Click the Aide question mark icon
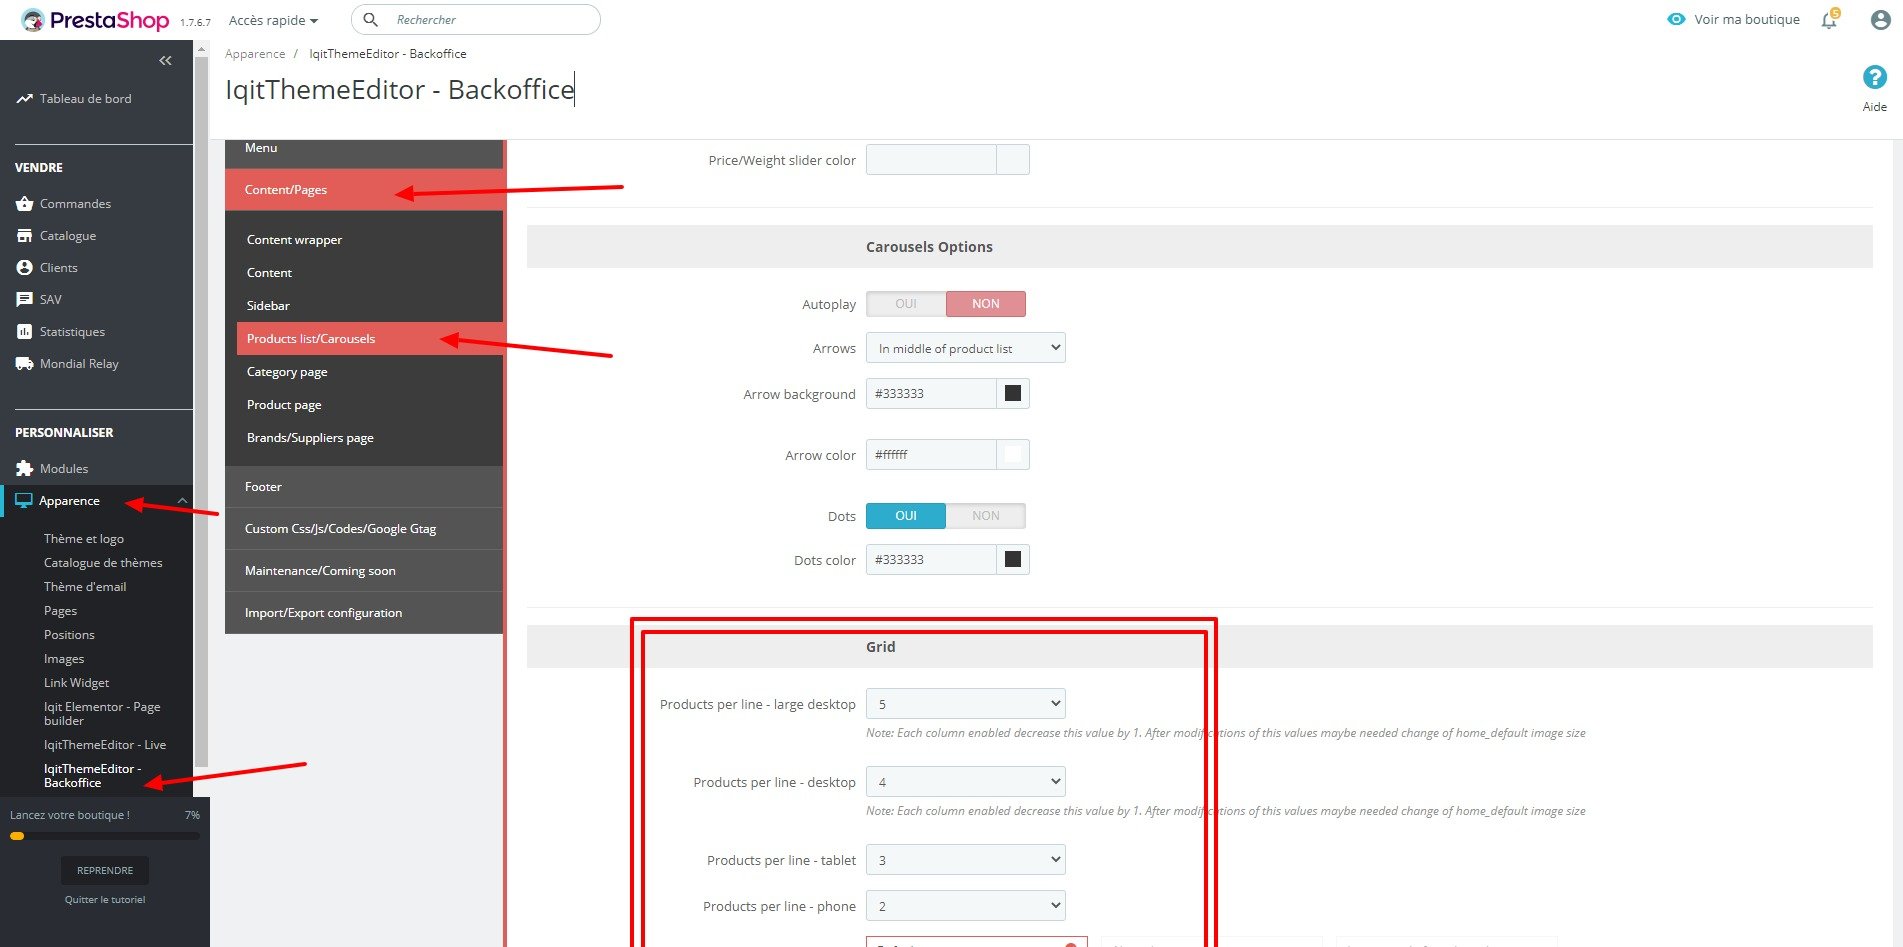The height and width of the screenshot is (947, 1903). tap(1875, 77)
